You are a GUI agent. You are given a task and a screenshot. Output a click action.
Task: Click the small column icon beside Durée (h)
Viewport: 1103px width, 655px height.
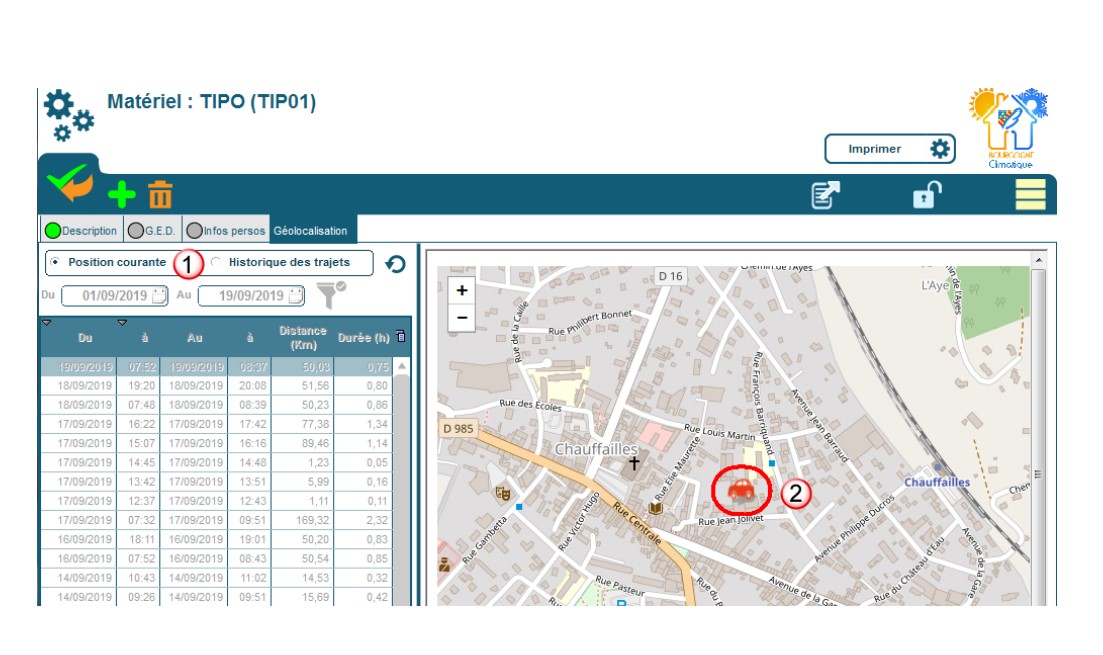(401, 336)
